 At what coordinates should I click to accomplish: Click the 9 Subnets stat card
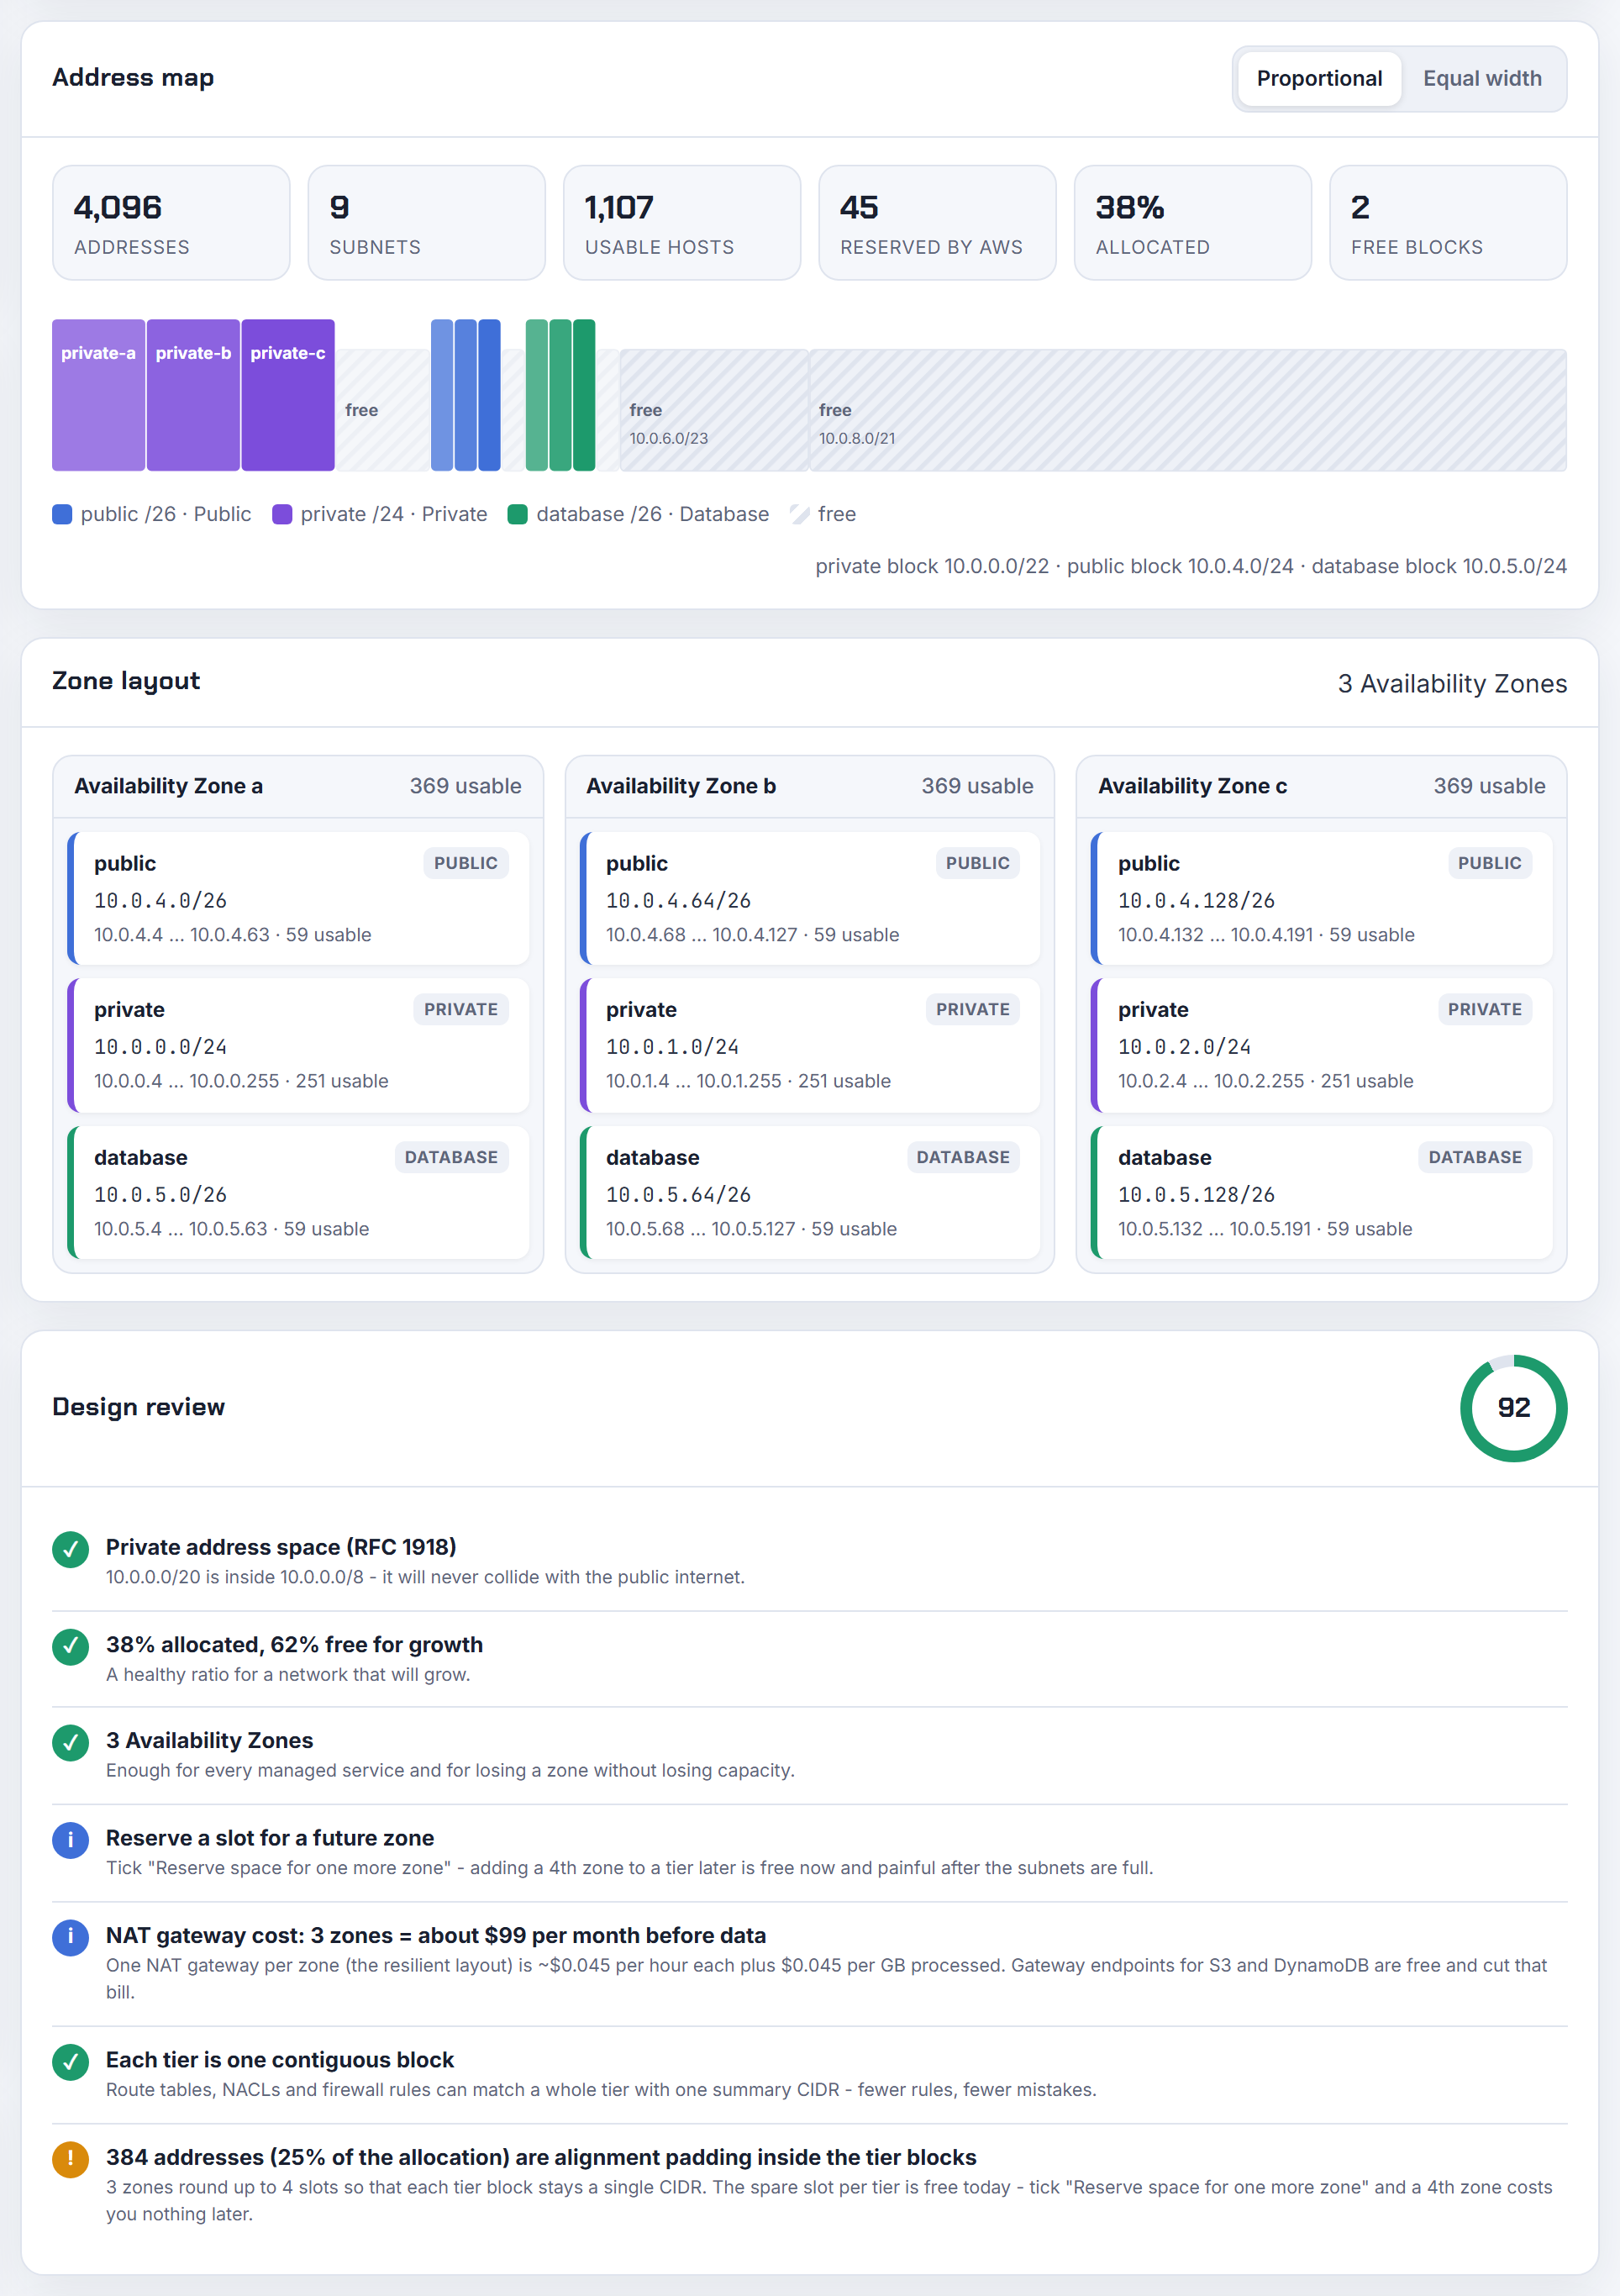[x=427, y=223]
